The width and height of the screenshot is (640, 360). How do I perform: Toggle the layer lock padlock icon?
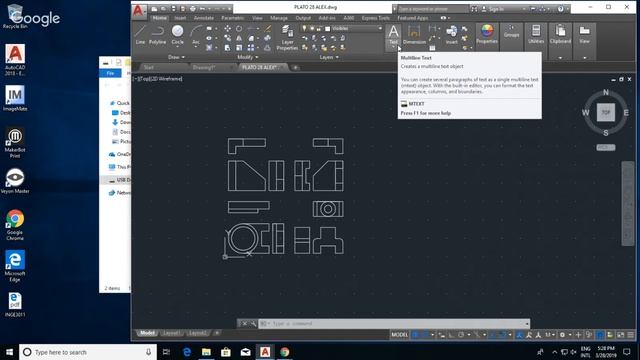click(x=319, y=28)
